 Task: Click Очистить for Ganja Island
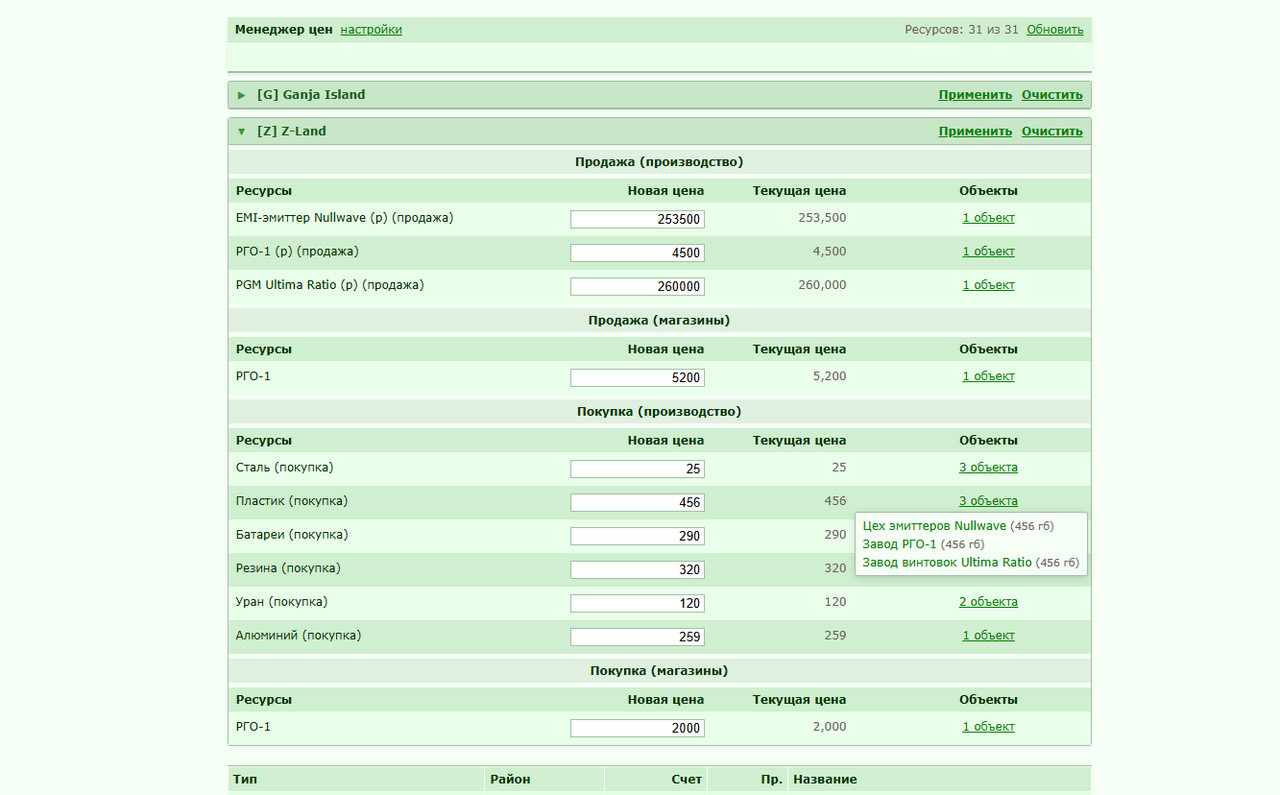tap(1052, 95)
